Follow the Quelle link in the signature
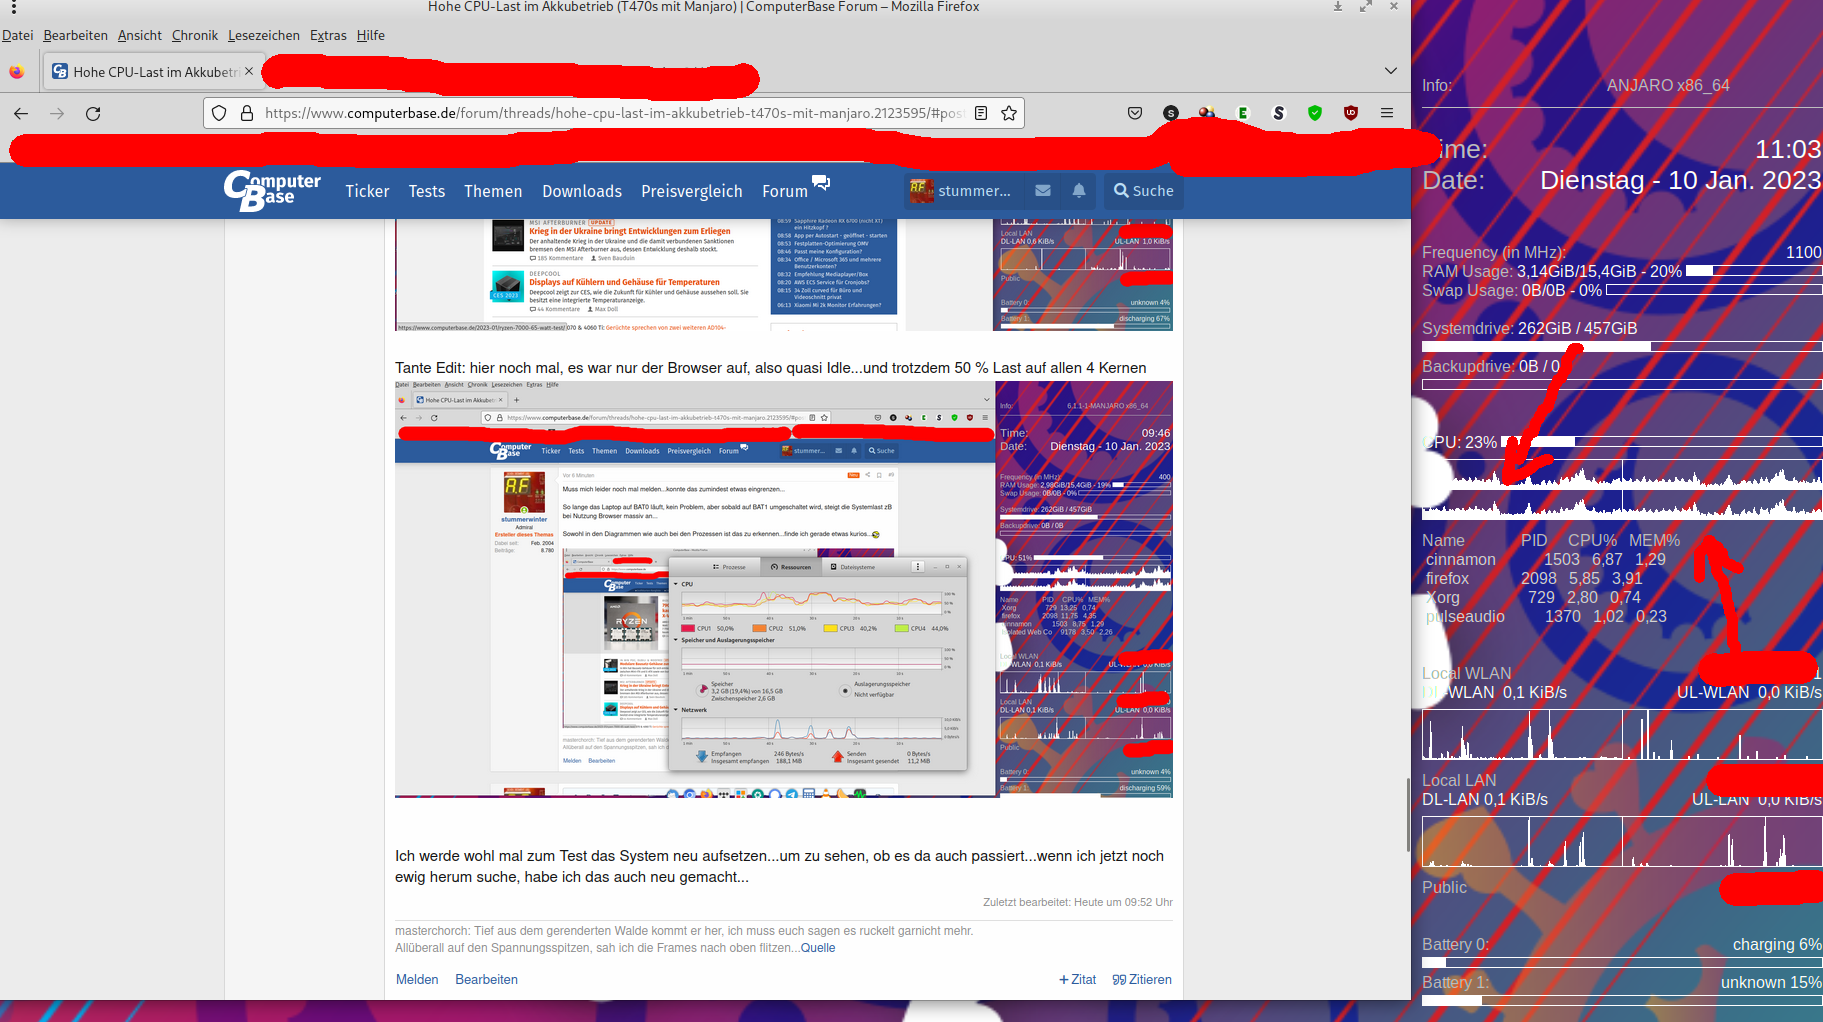 [818, 948]
